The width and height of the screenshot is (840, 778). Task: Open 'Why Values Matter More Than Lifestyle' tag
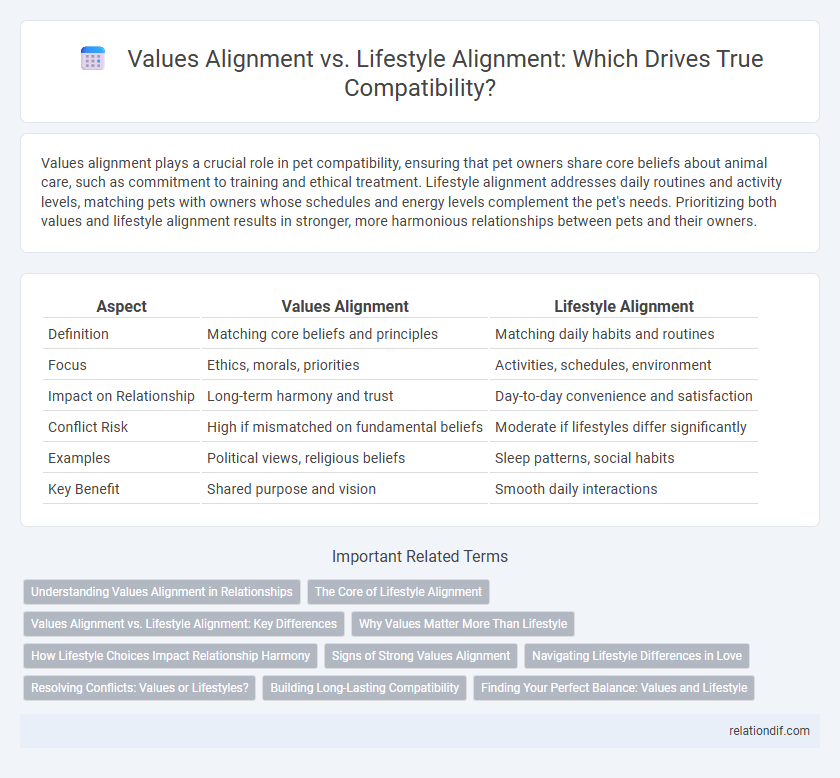pos(463,624)
